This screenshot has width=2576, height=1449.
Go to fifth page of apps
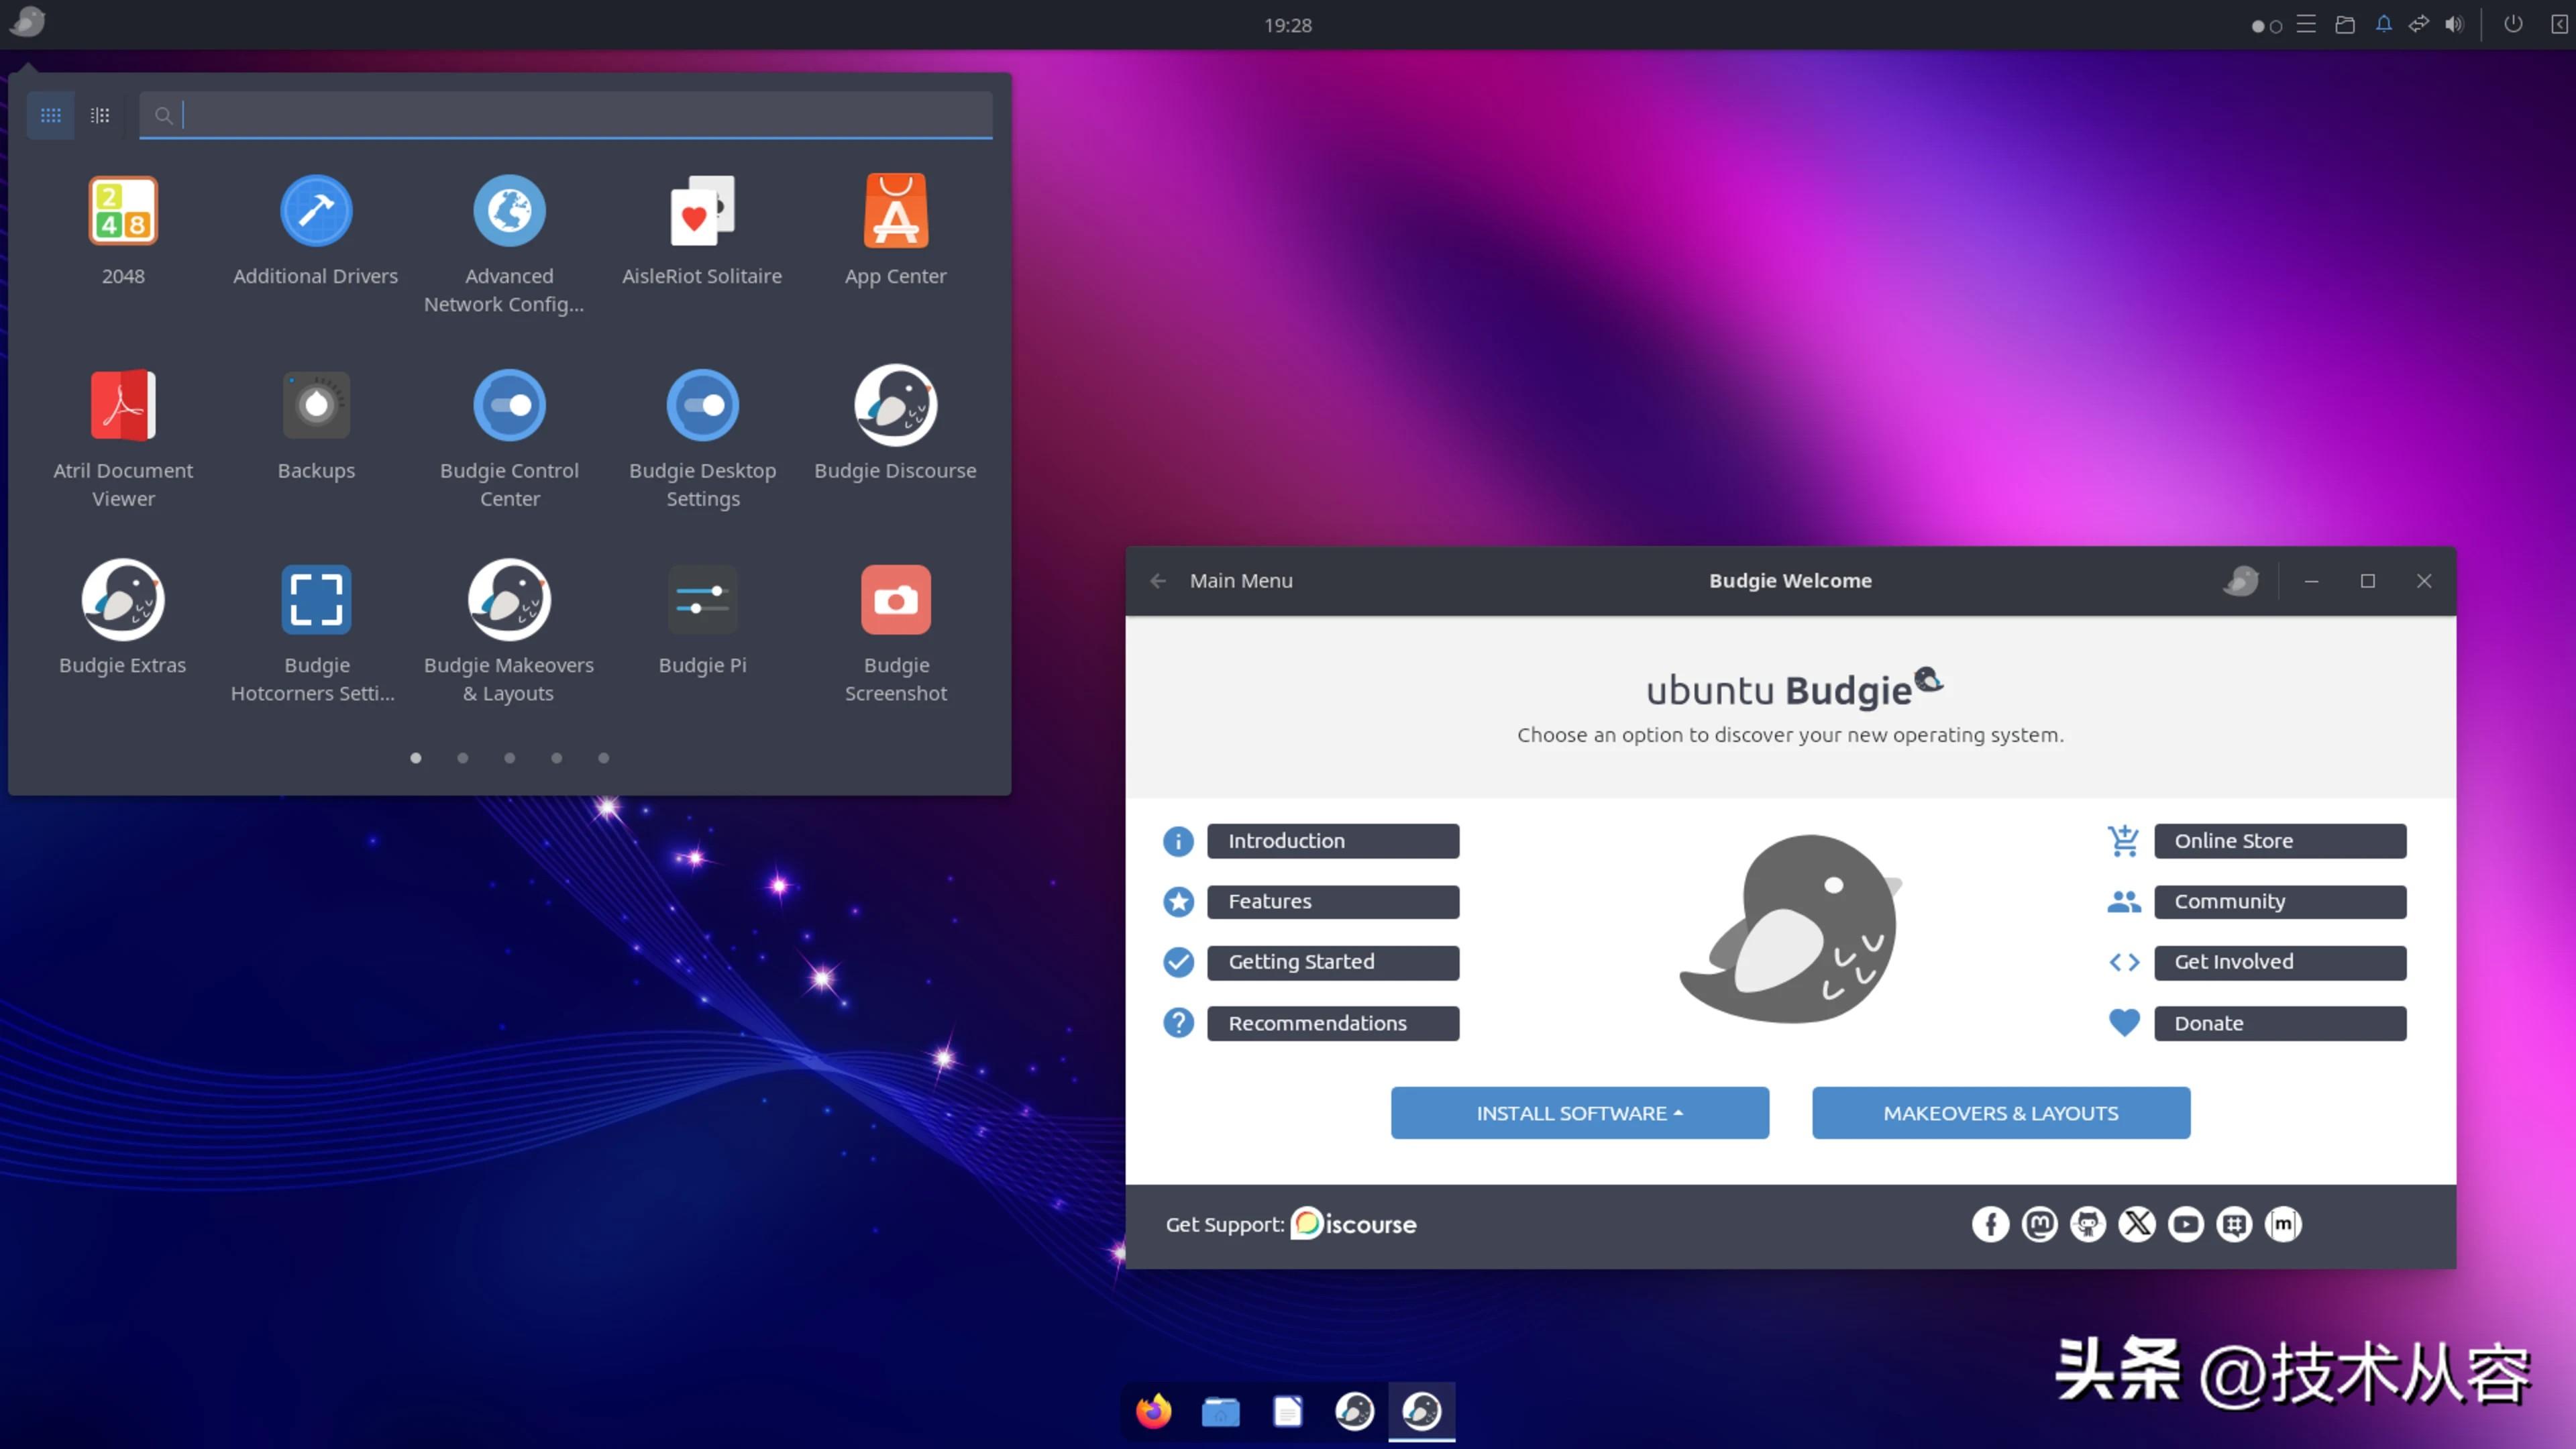tap(603, 758)
